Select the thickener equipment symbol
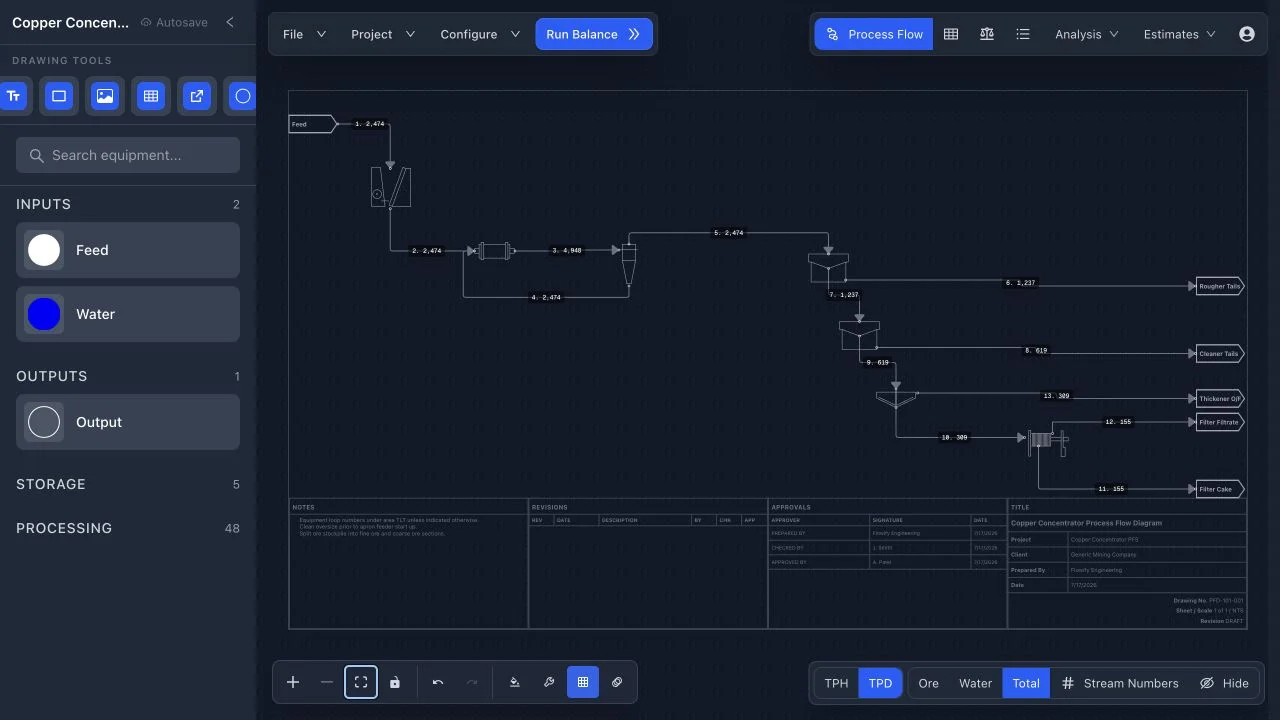 [x=896, y=399]
